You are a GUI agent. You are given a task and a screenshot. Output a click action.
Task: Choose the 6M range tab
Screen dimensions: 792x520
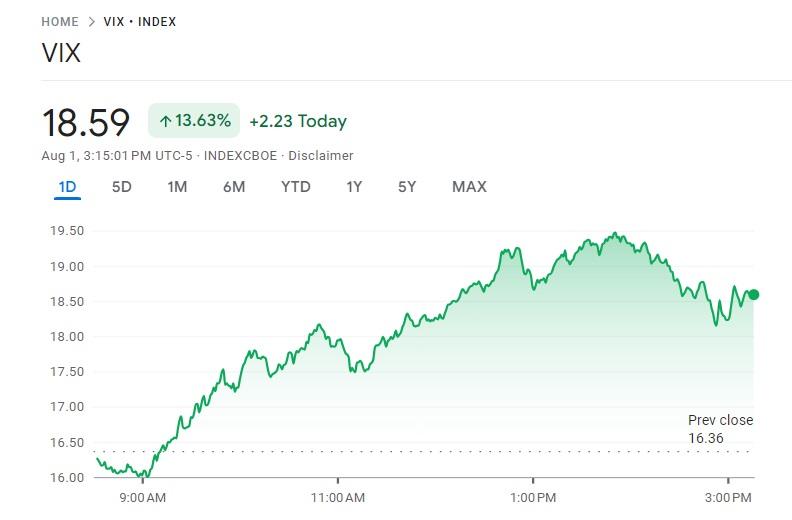234,186
